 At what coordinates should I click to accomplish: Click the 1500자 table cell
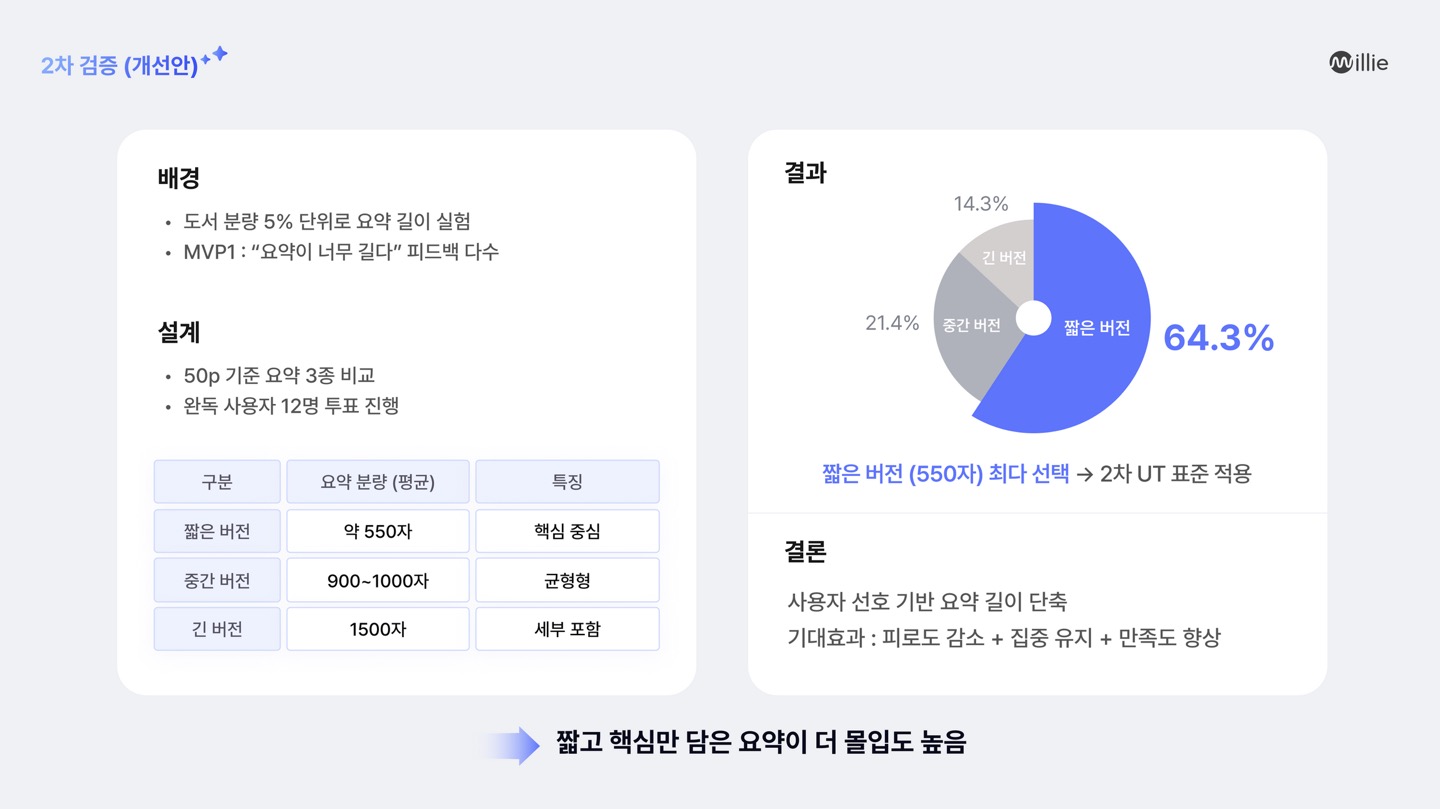click(x=378, y=629)
